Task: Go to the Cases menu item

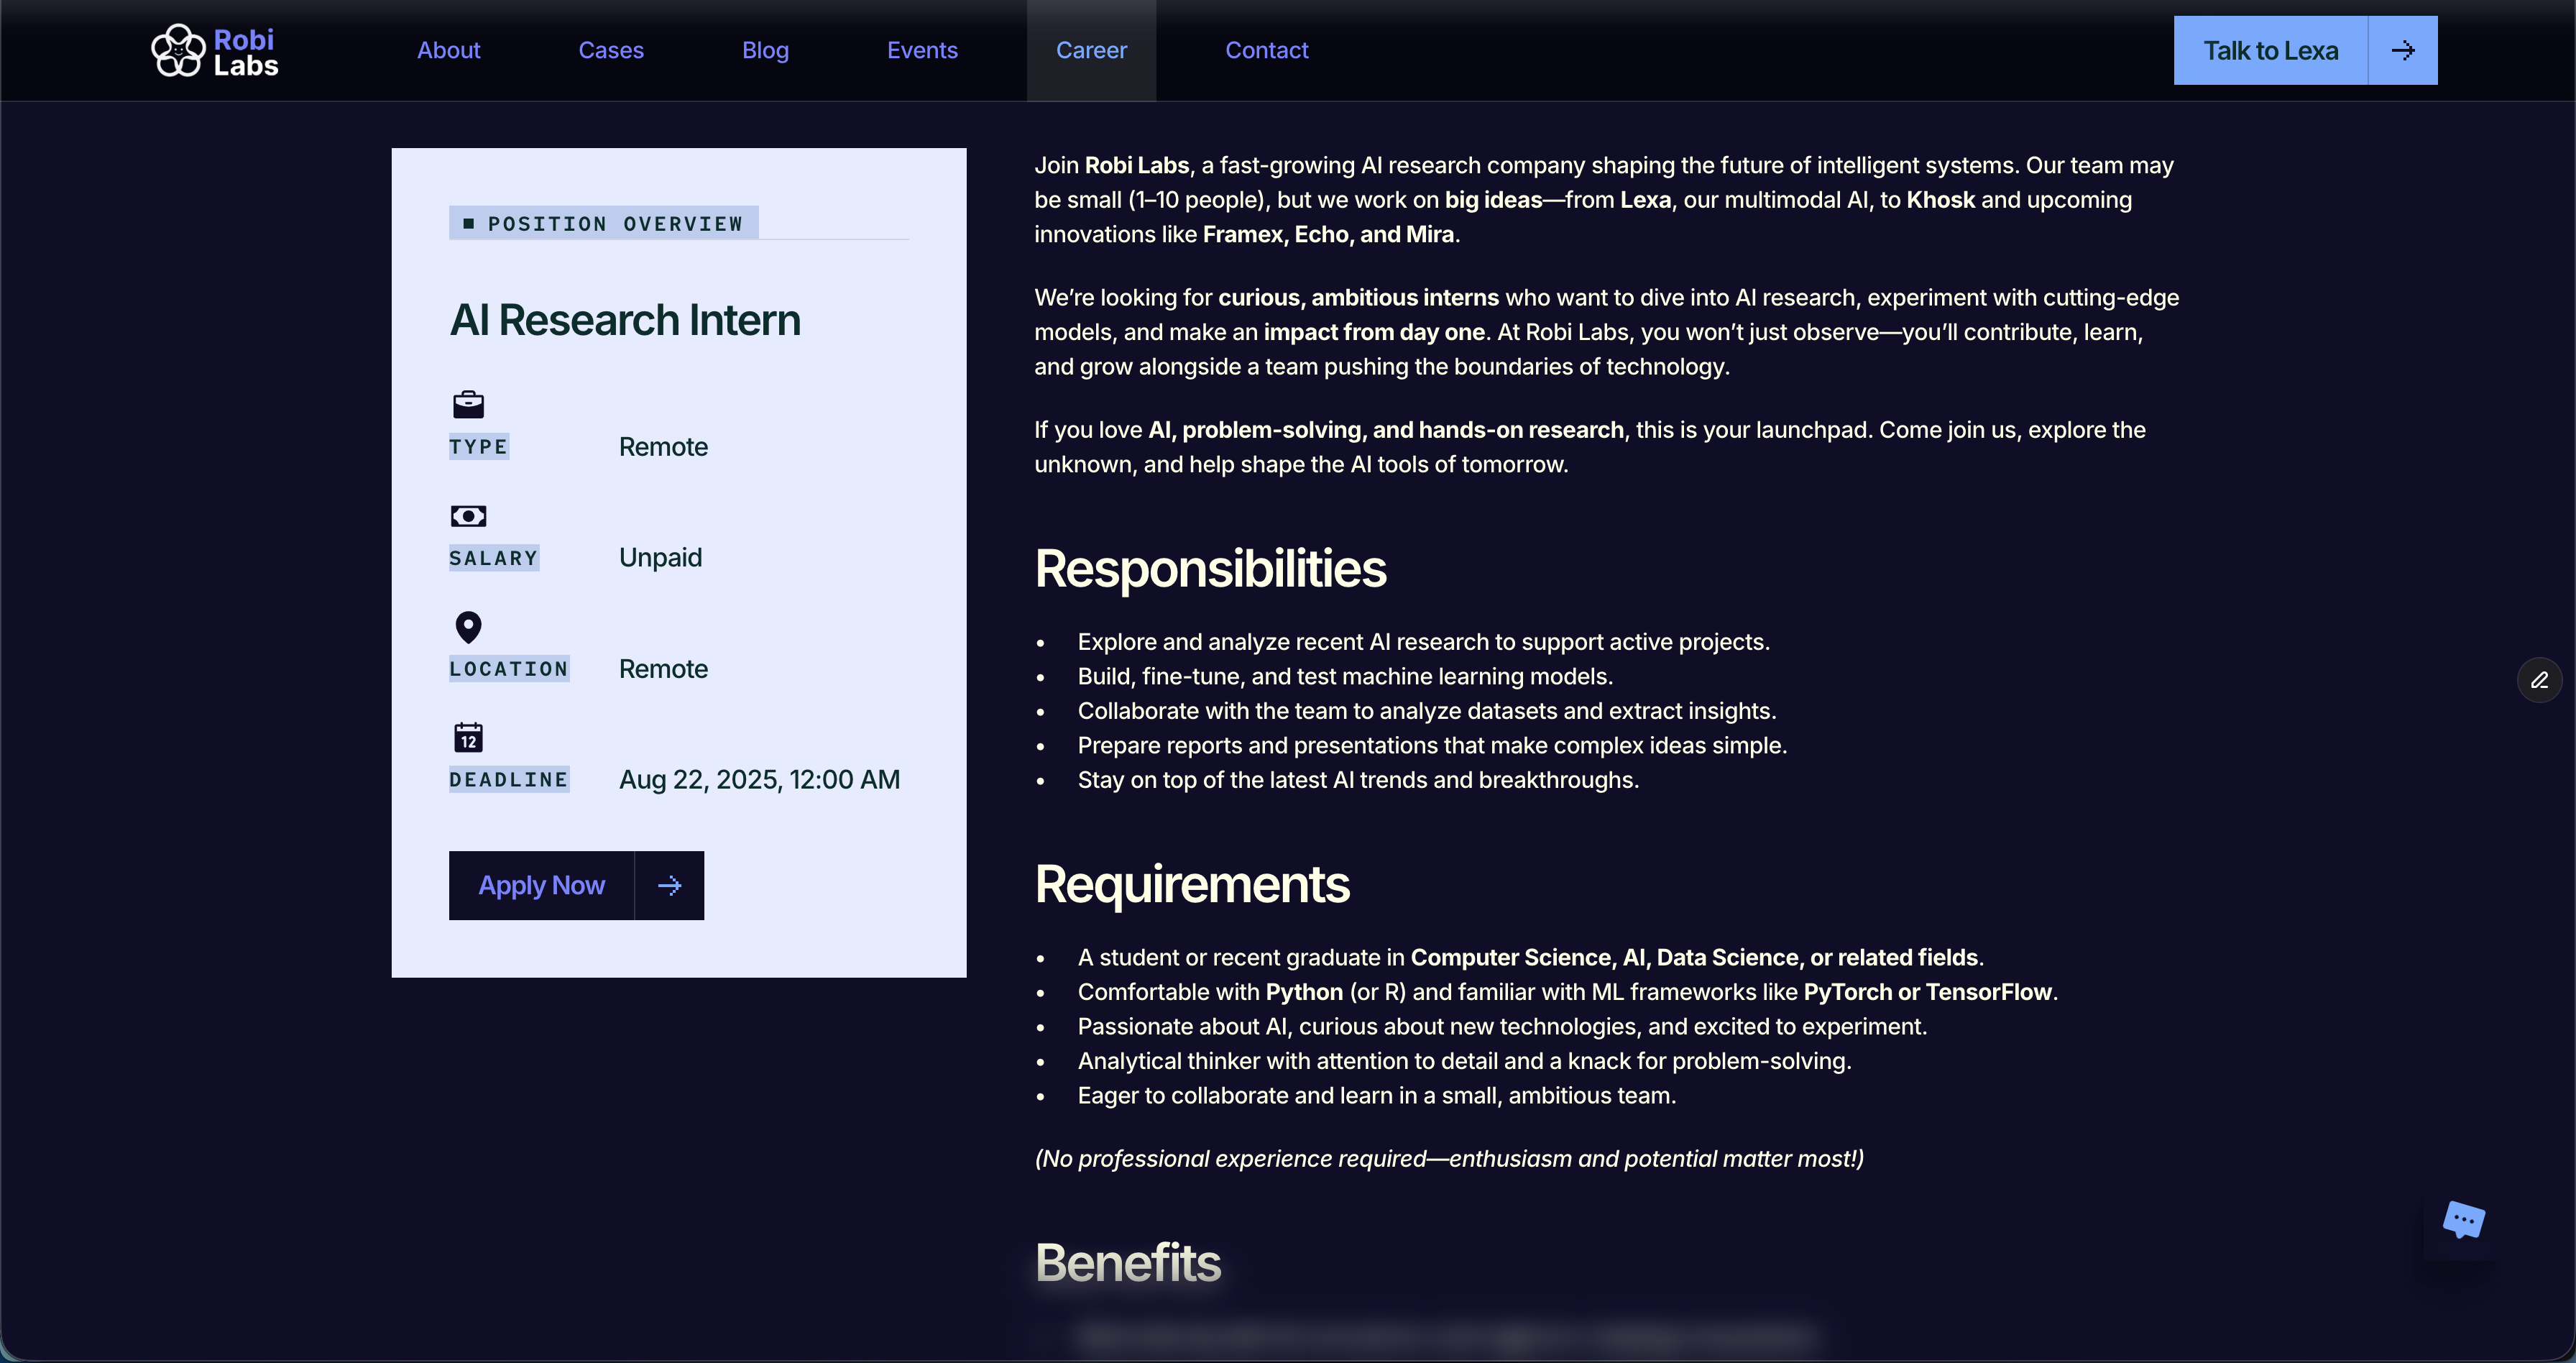Action: click(611, 50)
